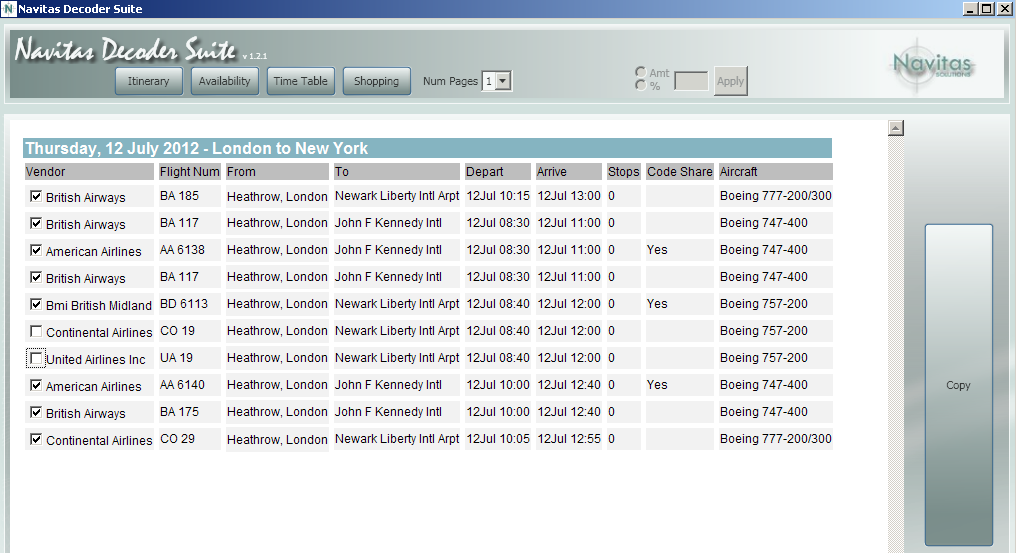
Task: Click the Stops column header
Action: (x=624, y=172)
